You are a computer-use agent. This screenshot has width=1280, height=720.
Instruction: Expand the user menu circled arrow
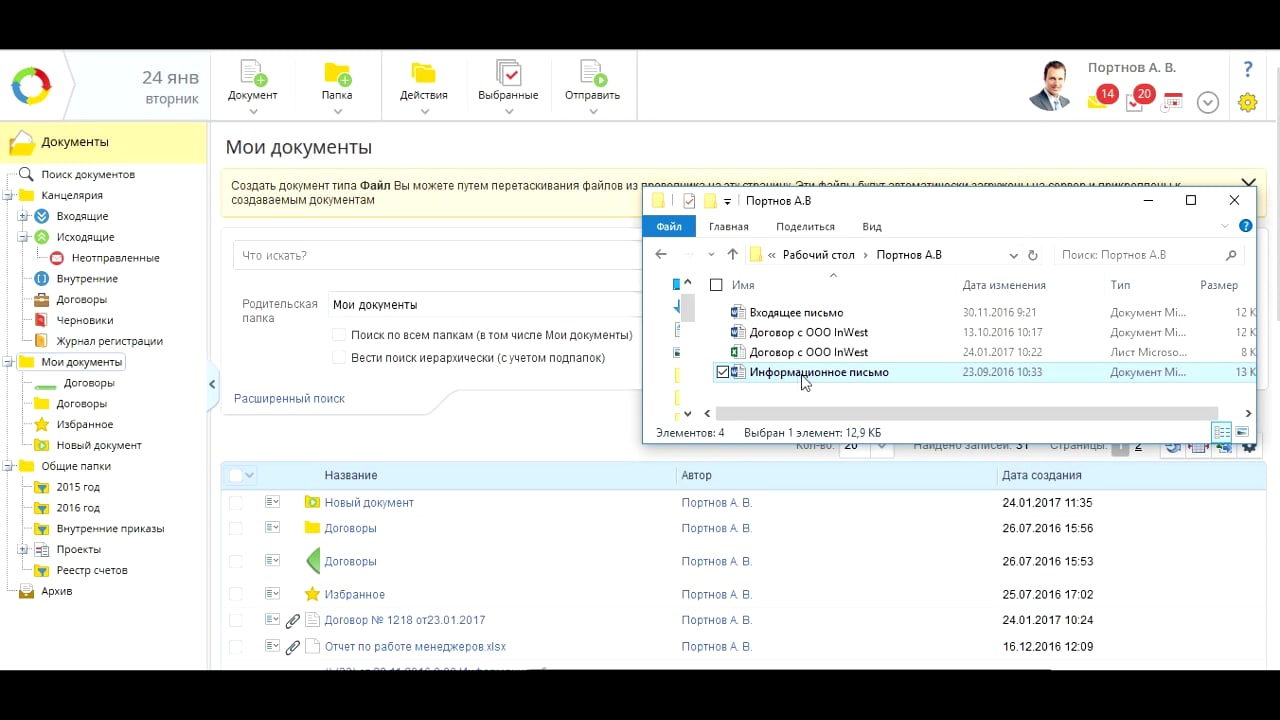(x=1208, y=102)
